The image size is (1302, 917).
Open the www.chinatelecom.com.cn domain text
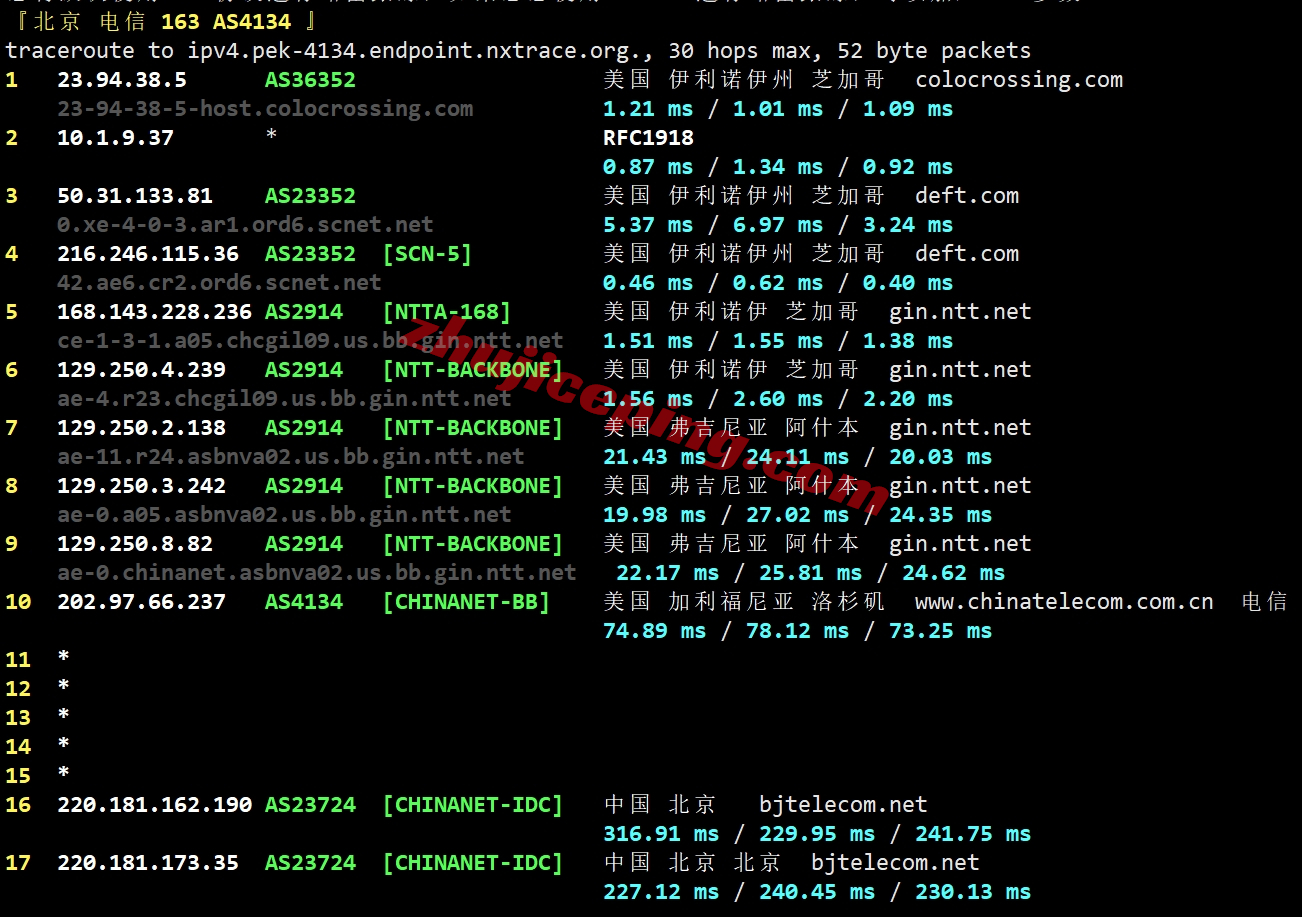(1064, 602)
